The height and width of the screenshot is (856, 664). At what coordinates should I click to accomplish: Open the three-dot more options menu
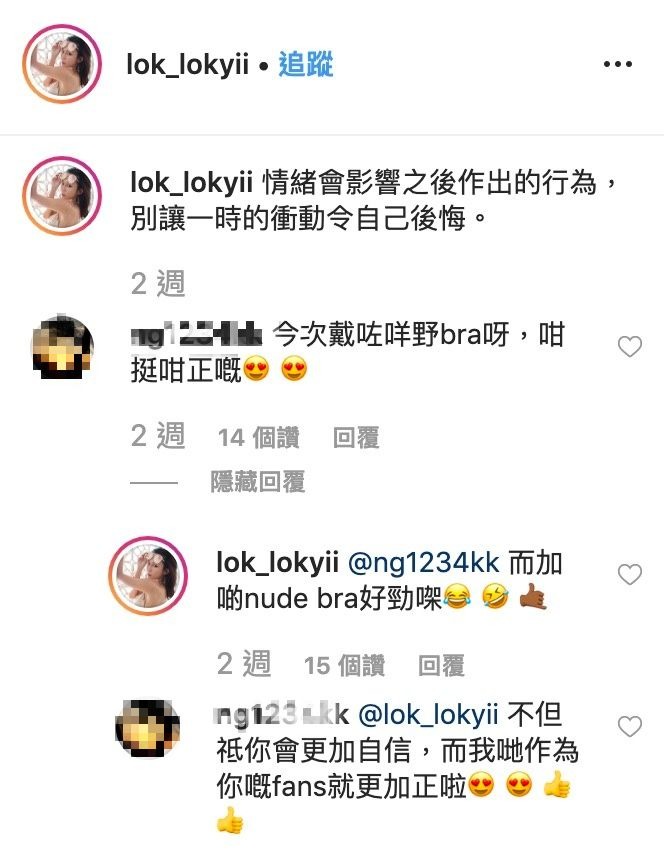(x=618, y=64)
